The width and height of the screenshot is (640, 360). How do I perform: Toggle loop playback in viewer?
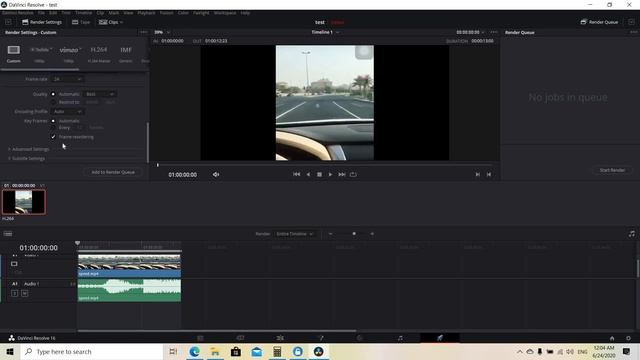point(353,174)
